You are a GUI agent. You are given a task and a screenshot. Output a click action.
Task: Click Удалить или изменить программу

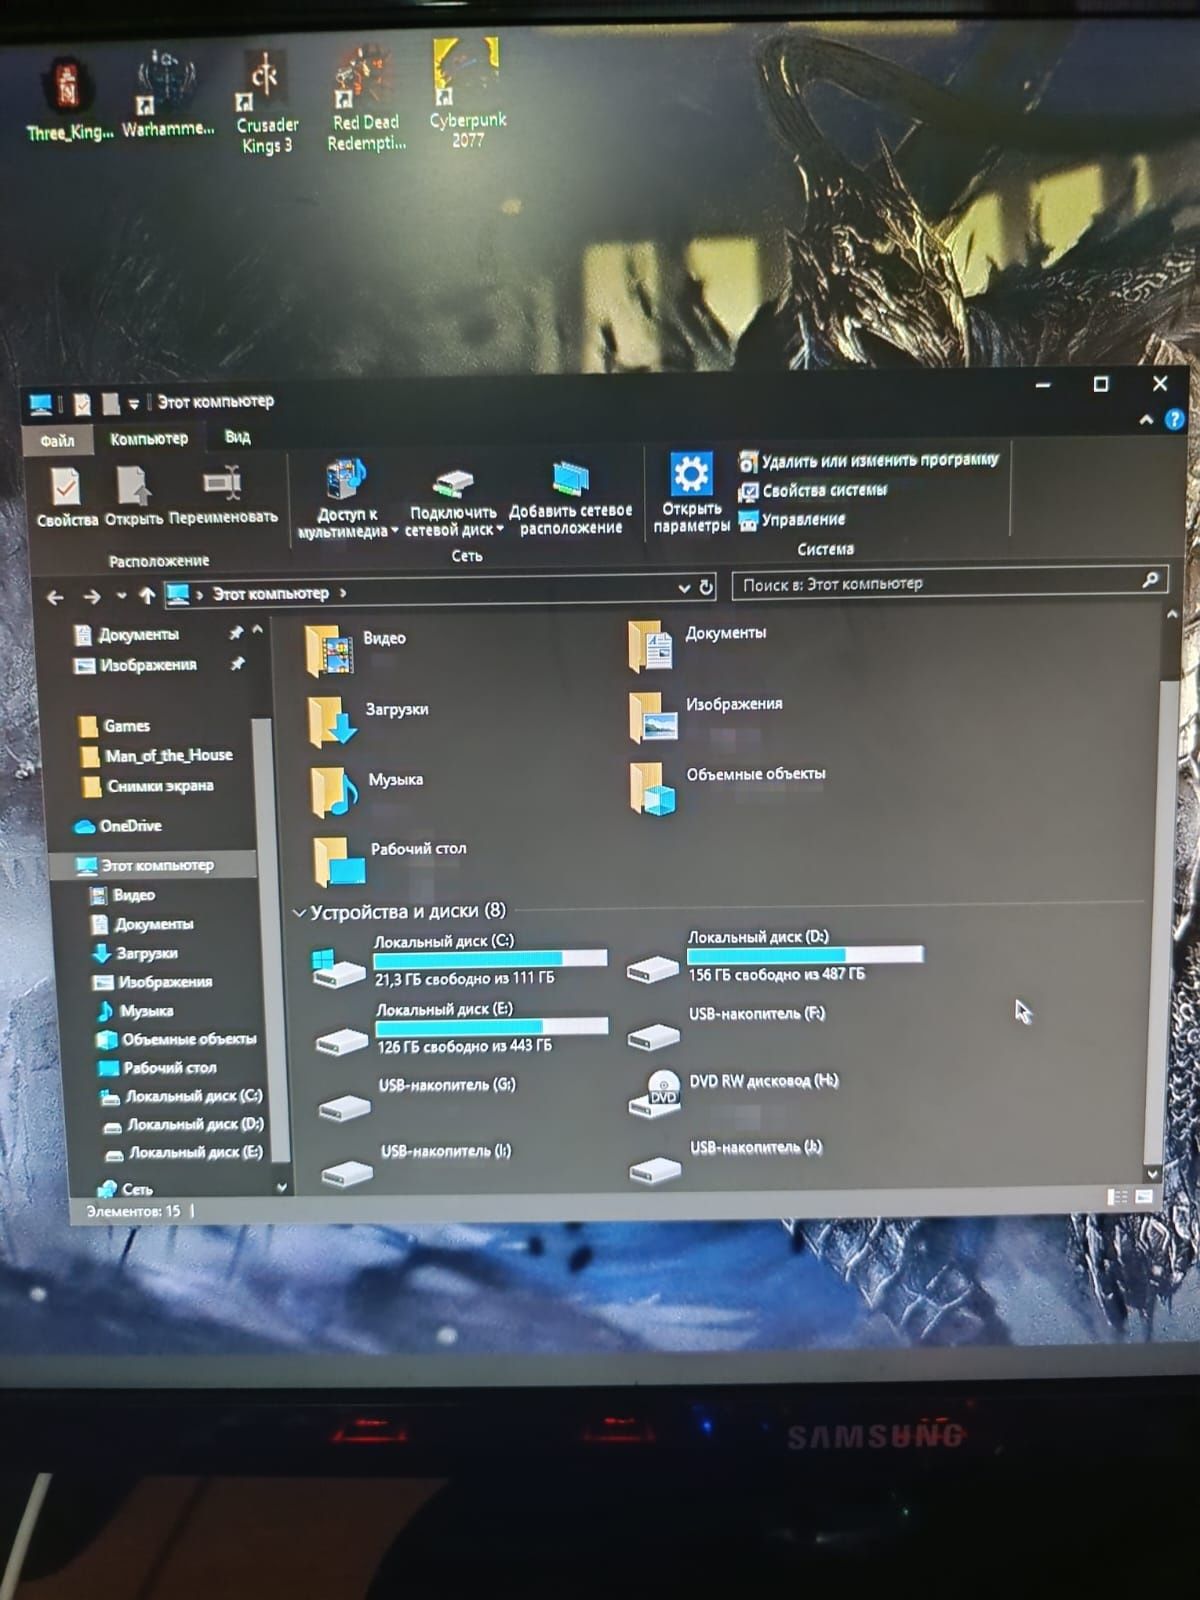pos(868,461)
